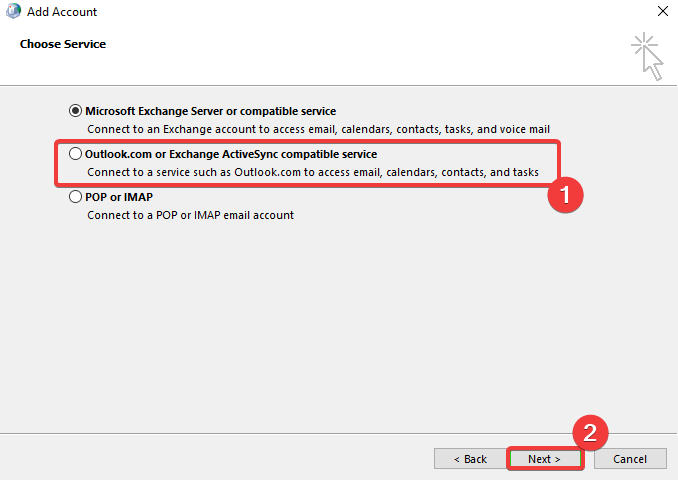Click 'Connect to a service such as Outlook.com' description
Image resolution: width=678 pixels, height=480 pixels.
point(313,172)
